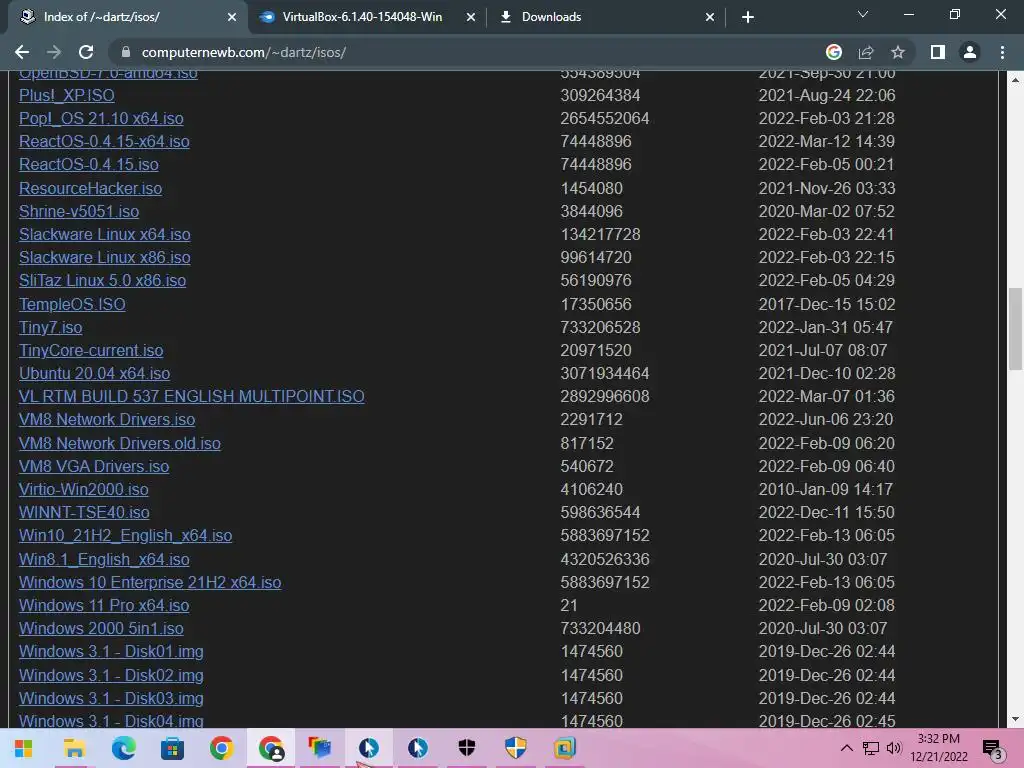The height and width of the screenshot is (768, 1024).
Task: Open the Tiny7.iso link
Action: (x=50, y=327)
